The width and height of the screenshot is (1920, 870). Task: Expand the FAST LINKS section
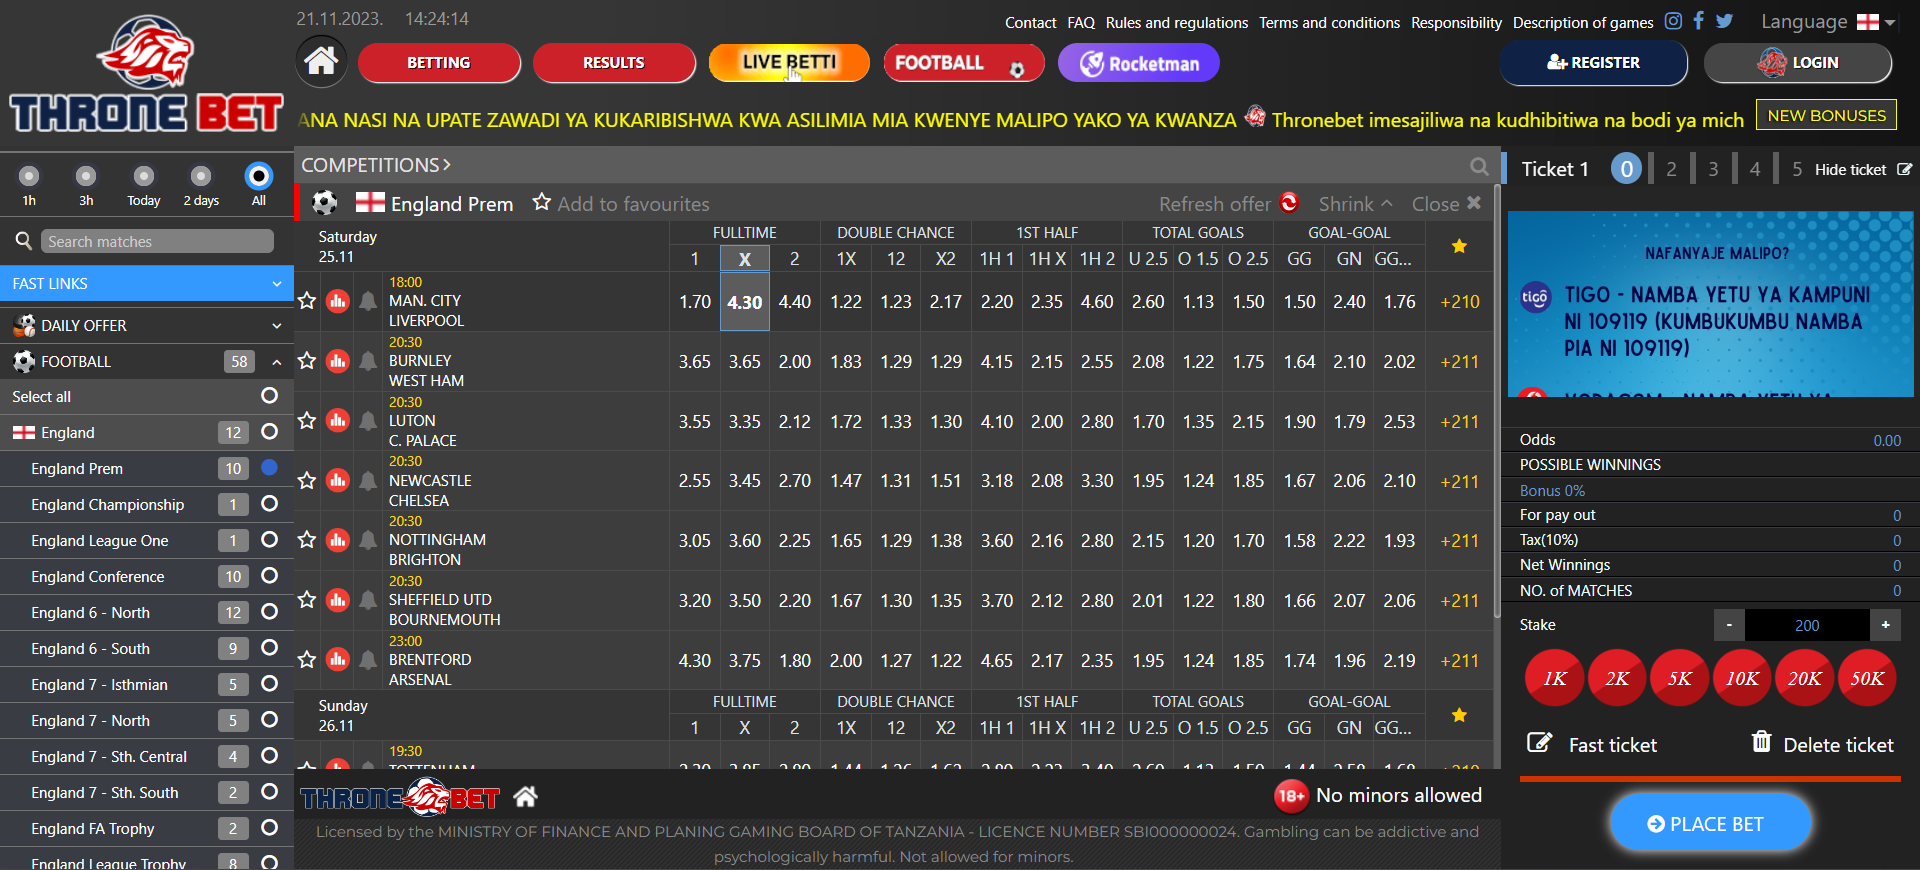(x=147, y=284)
